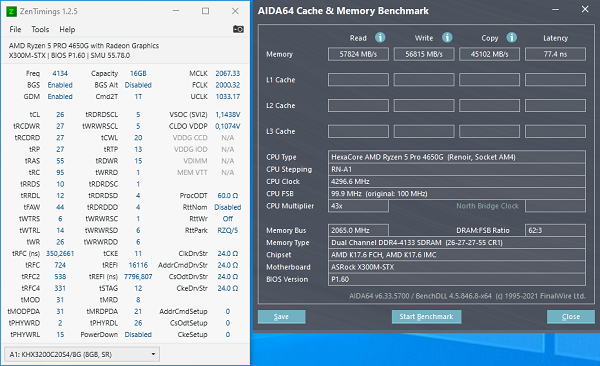Click the Memory Copy value 45102 MB/s
This screenshot has width=600, height=366.
pyautogui.click(x=489, y=54)
